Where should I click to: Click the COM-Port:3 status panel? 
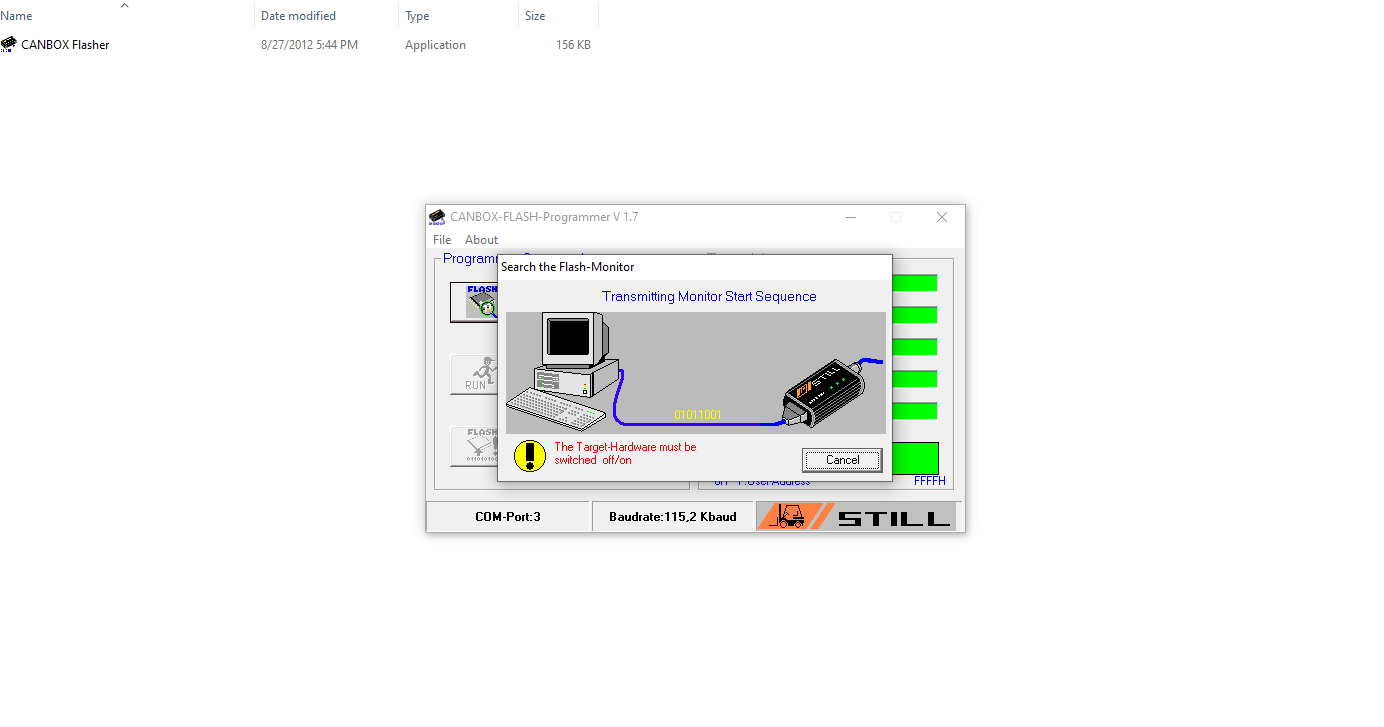point(507,515)
